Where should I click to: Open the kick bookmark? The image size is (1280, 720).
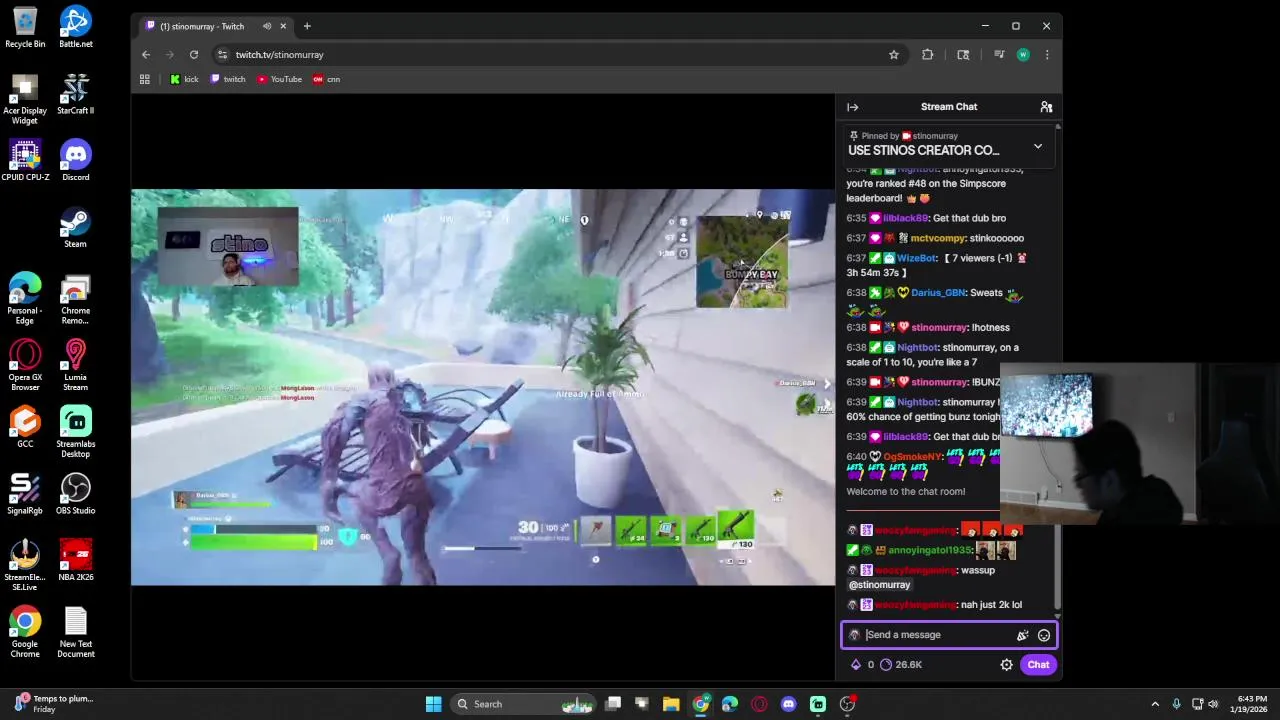[x=184, y=79]
